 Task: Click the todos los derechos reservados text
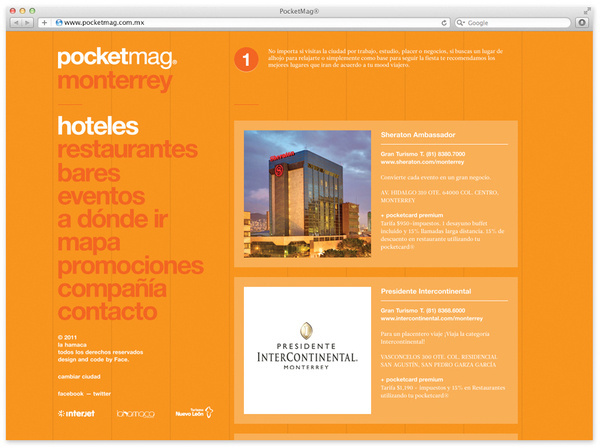[100, 352]
